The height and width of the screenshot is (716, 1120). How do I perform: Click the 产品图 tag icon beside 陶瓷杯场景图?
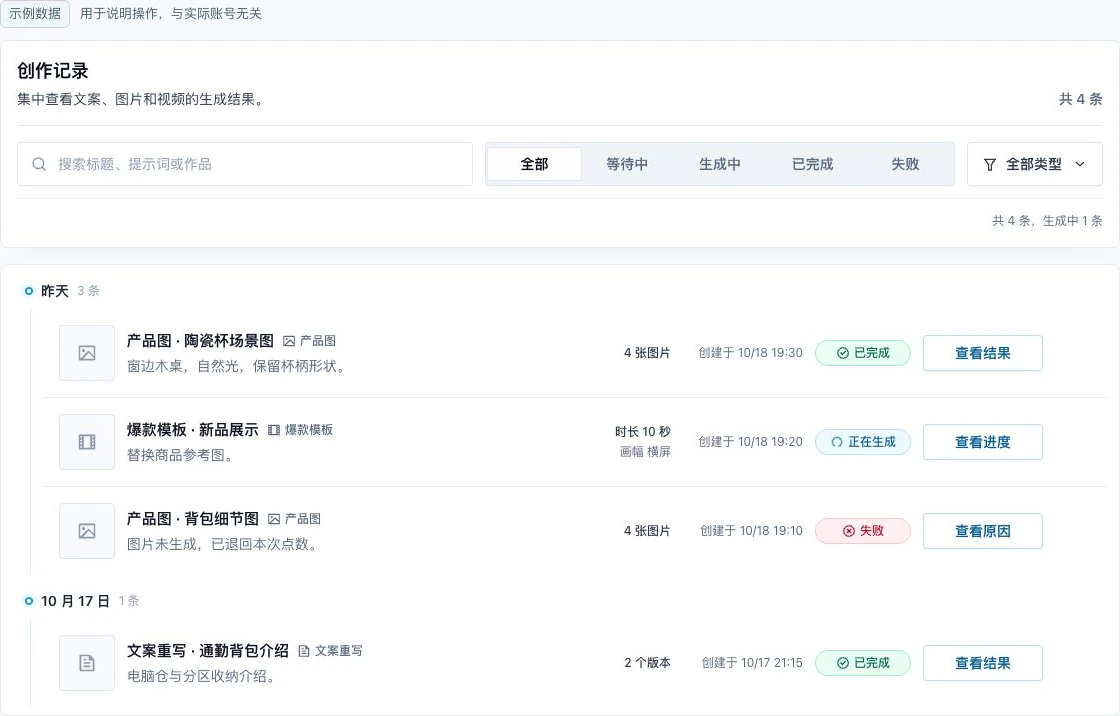tap(289, 341)
